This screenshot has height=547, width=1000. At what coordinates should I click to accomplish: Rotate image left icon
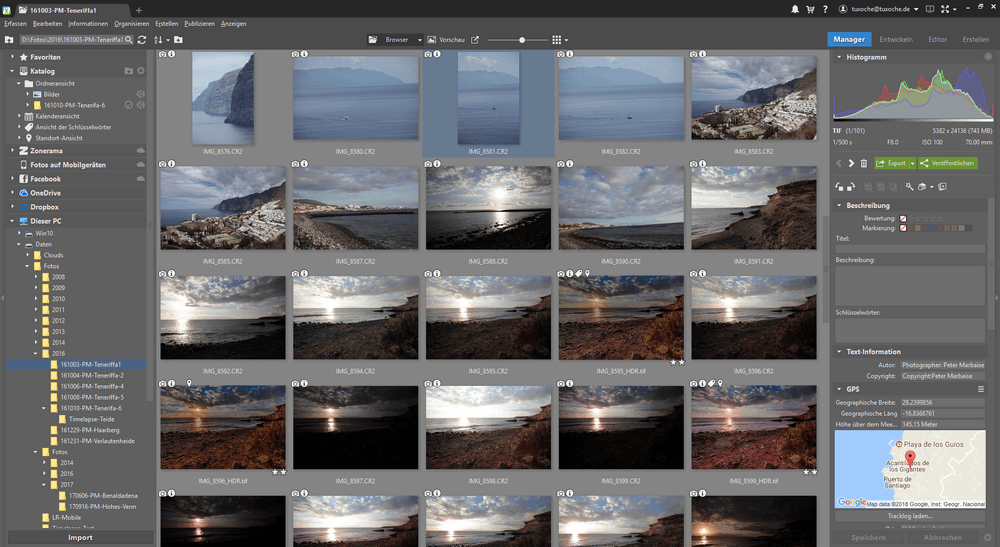839,187
